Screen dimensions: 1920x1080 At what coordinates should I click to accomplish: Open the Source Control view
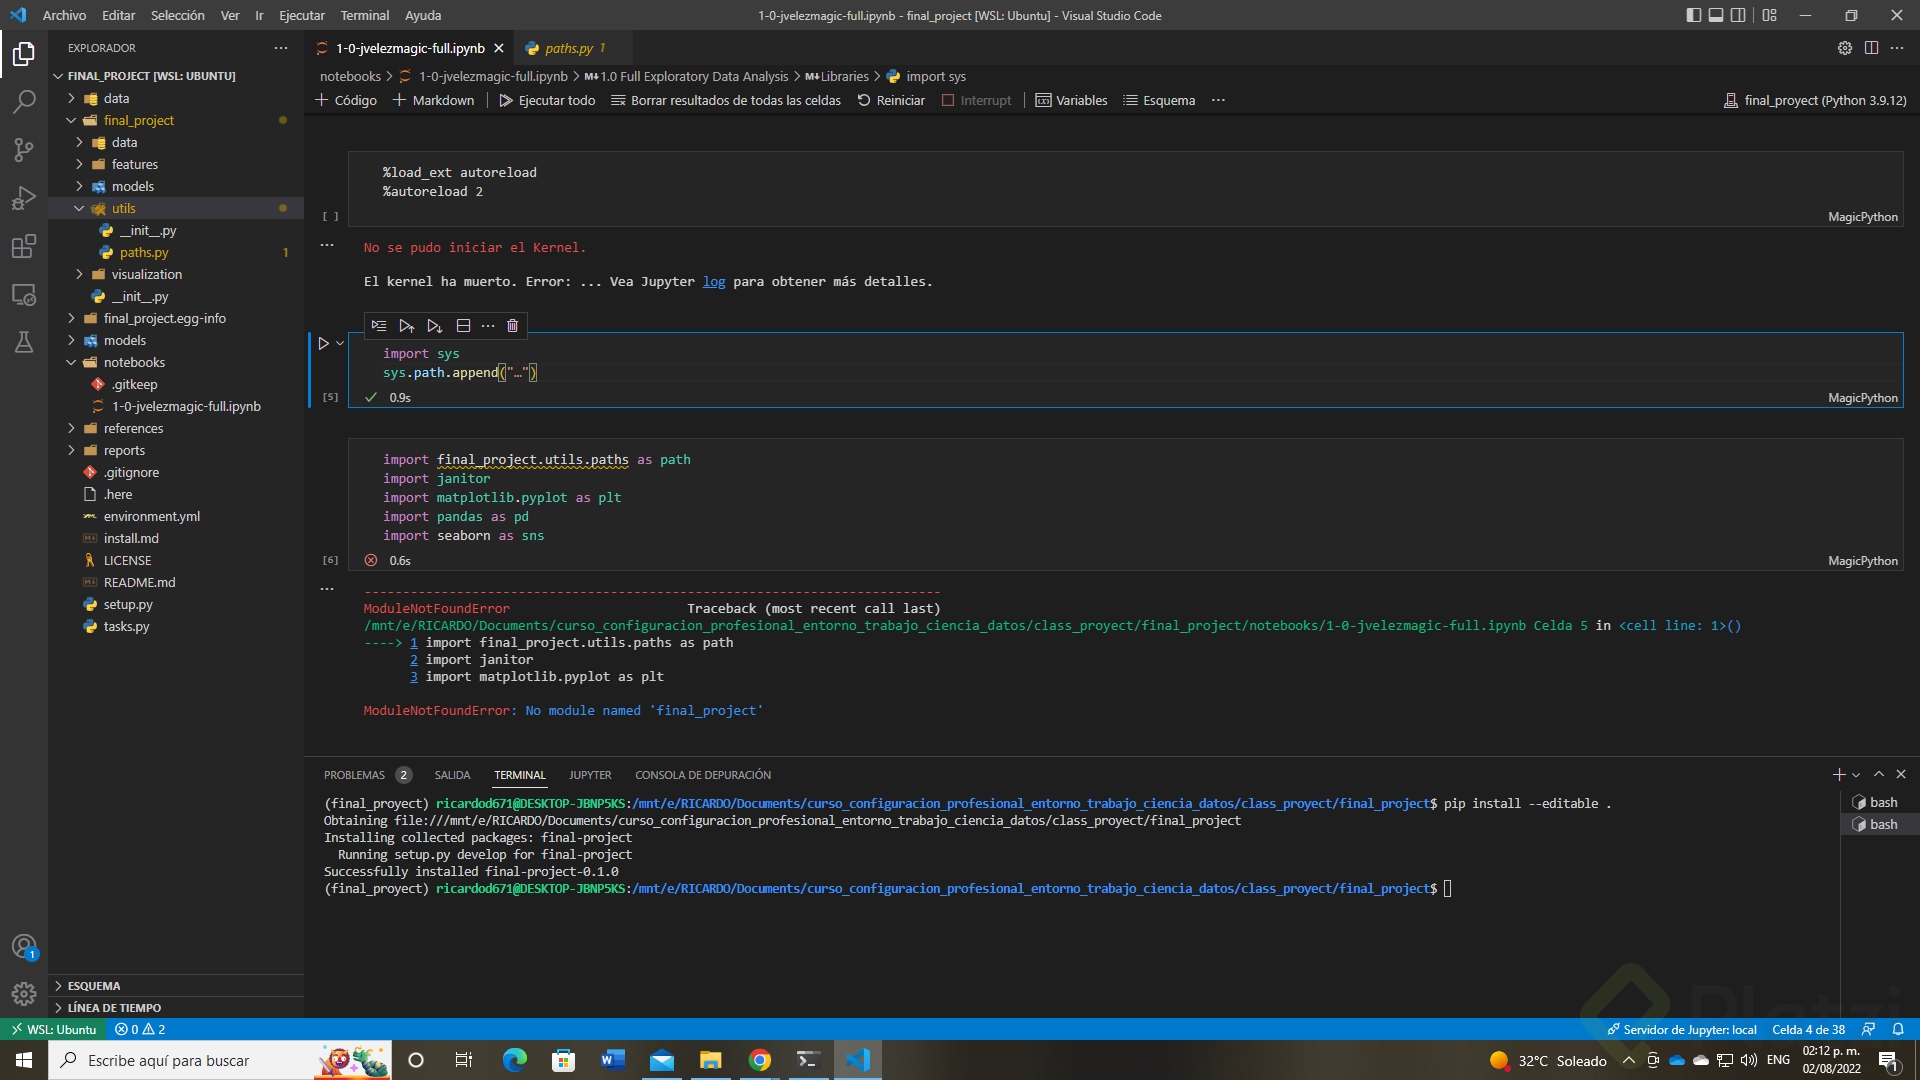tap(24, 150)
